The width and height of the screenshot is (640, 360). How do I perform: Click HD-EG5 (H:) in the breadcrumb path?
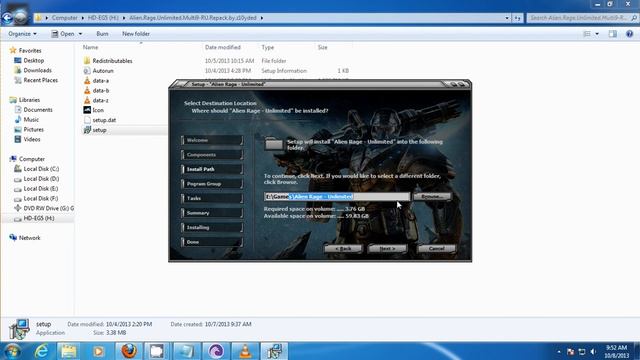click(103, 18)
